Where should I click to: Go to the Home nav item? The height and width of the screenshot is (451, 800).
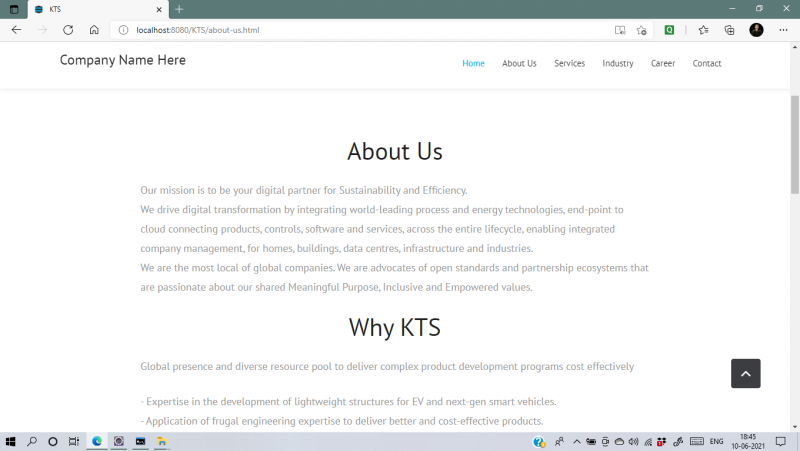pos(473,63)
